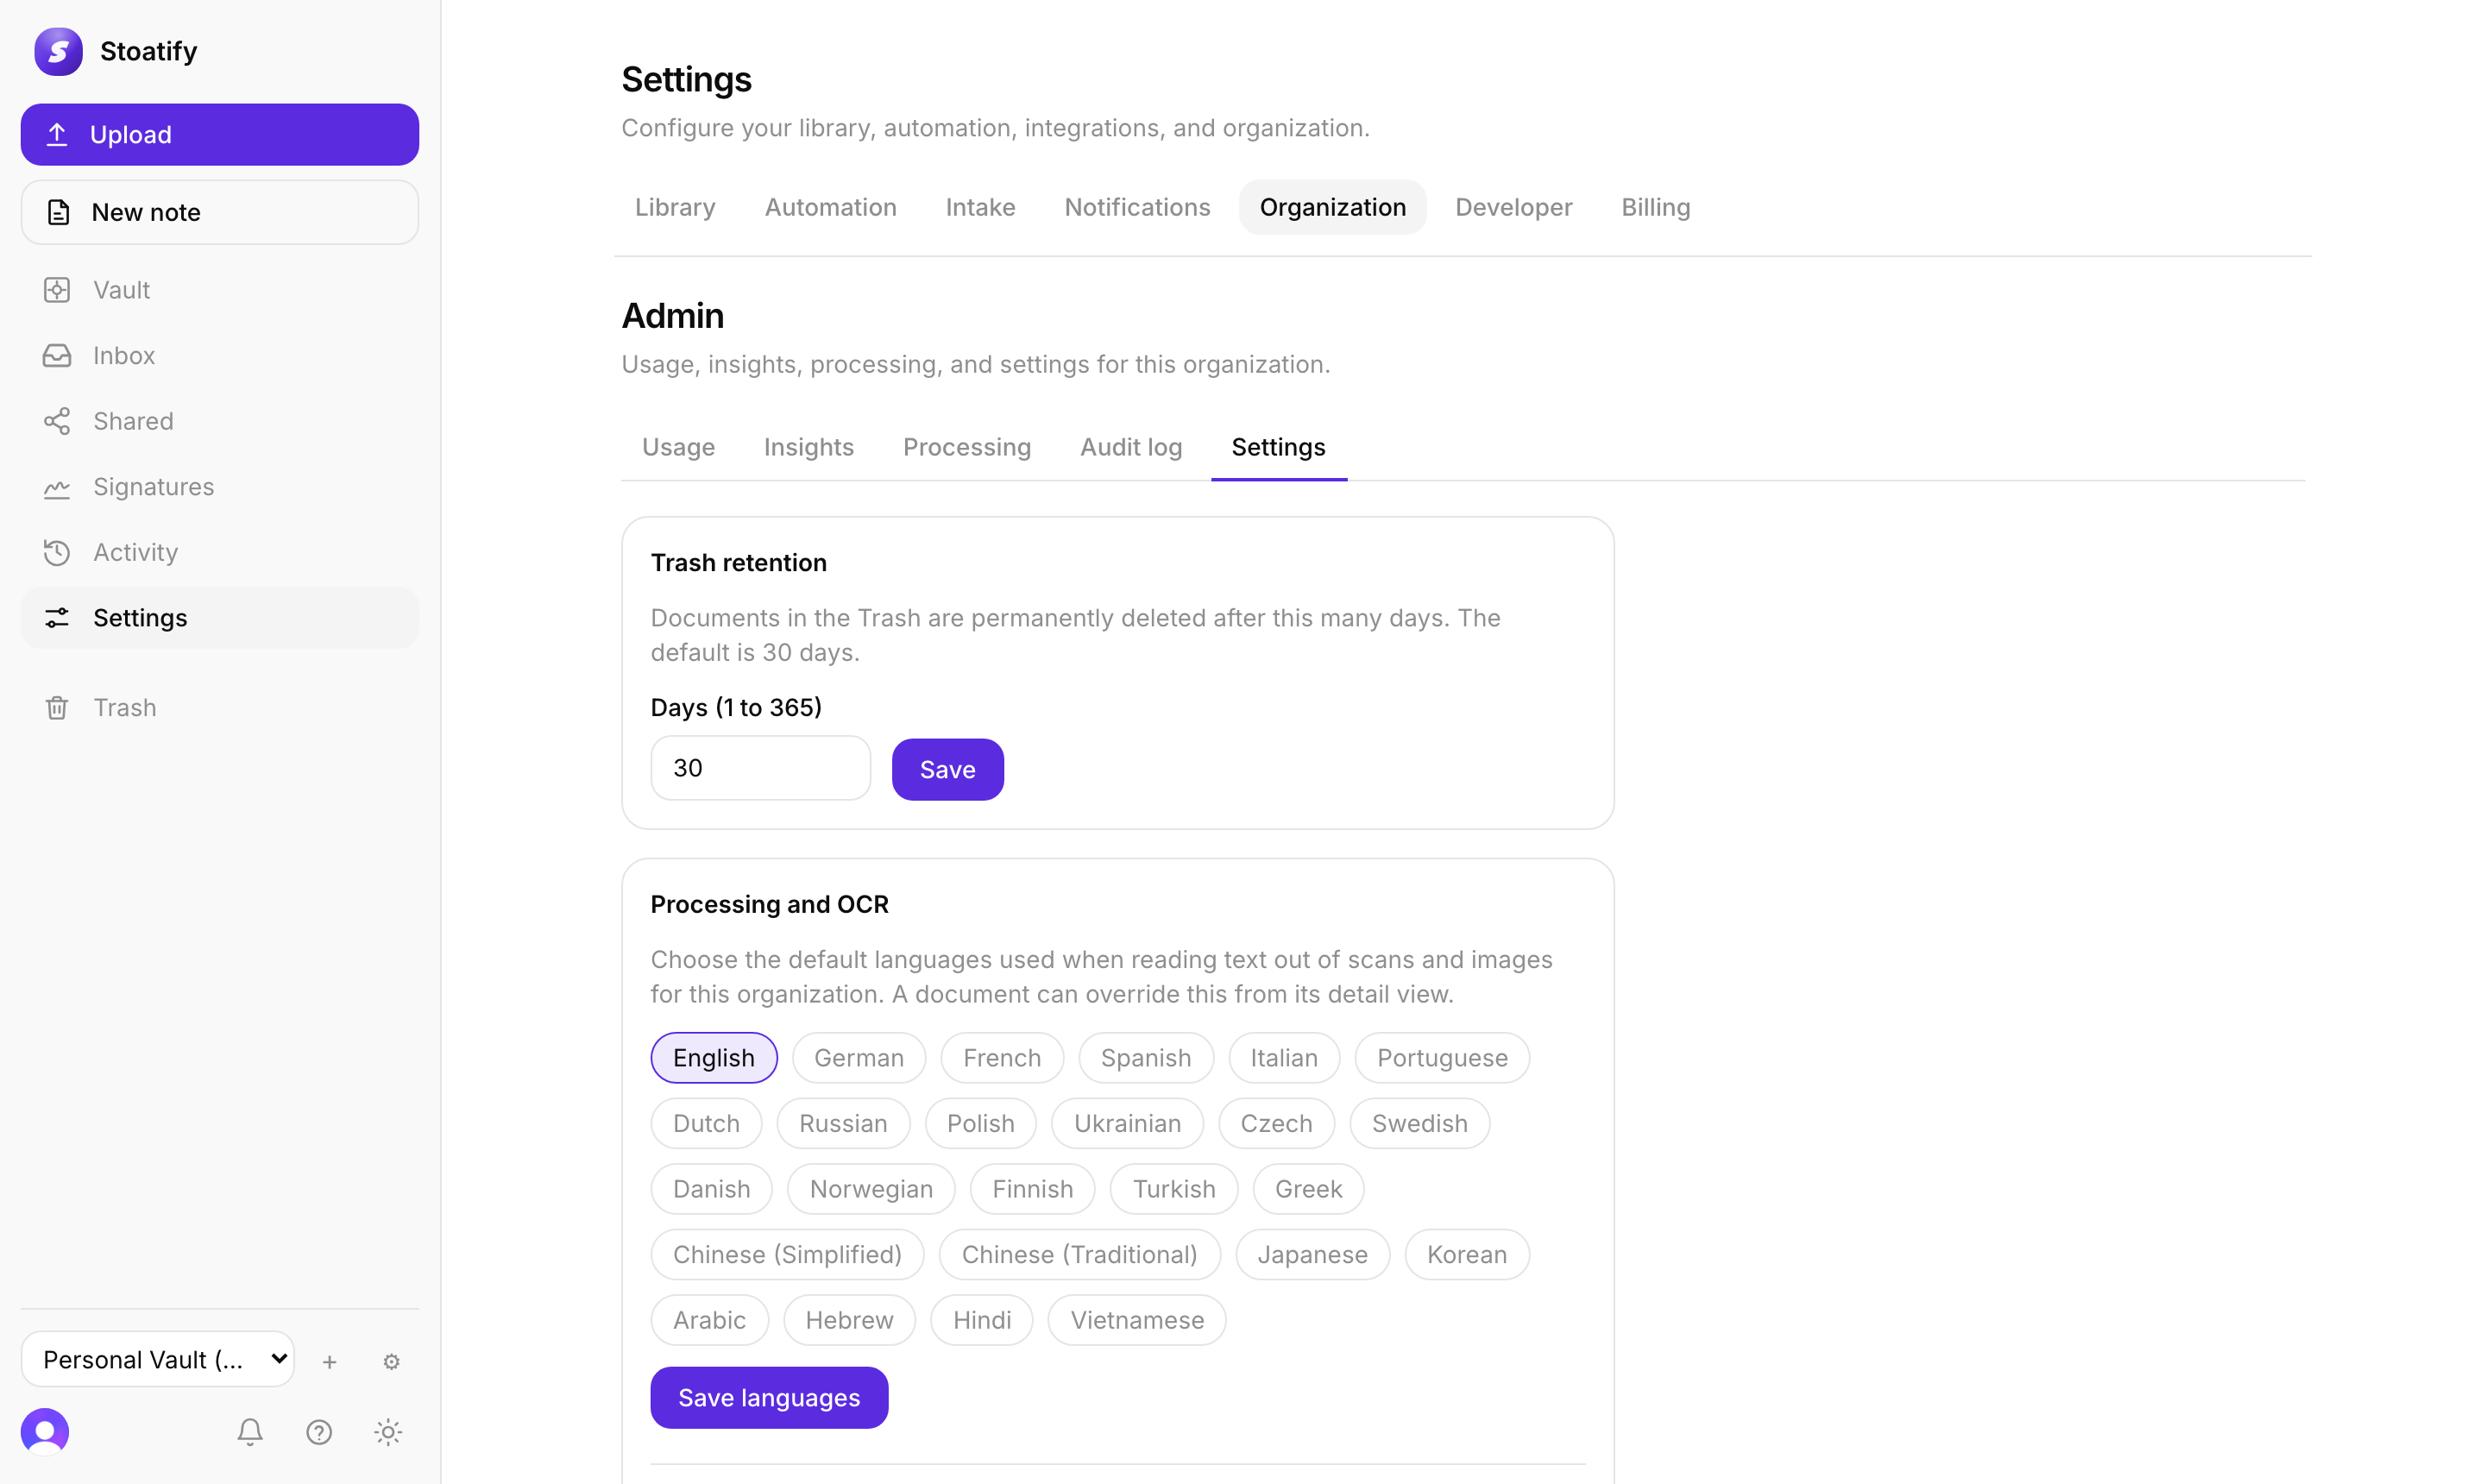The width and height of the screenshot is (2485, 1484).
Task: Enable Russian OCR language
Action: [843, 1123]
